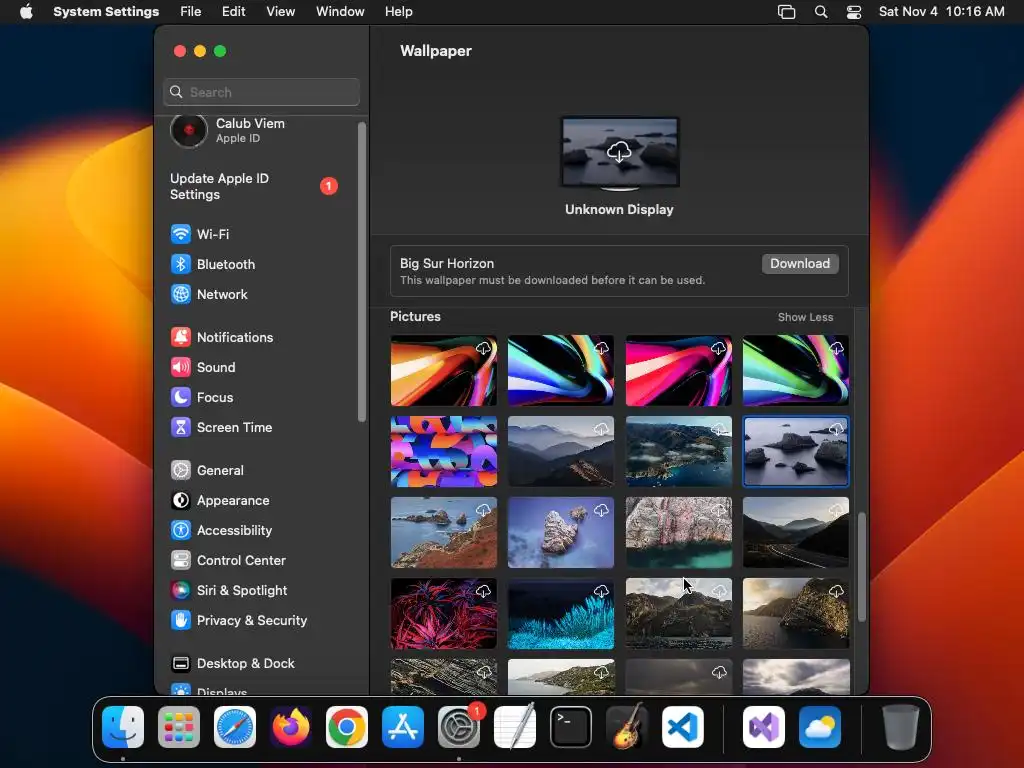Open Visual Studio from the Dock
This screenshot has width=1024, height=768.
point(764,727)
